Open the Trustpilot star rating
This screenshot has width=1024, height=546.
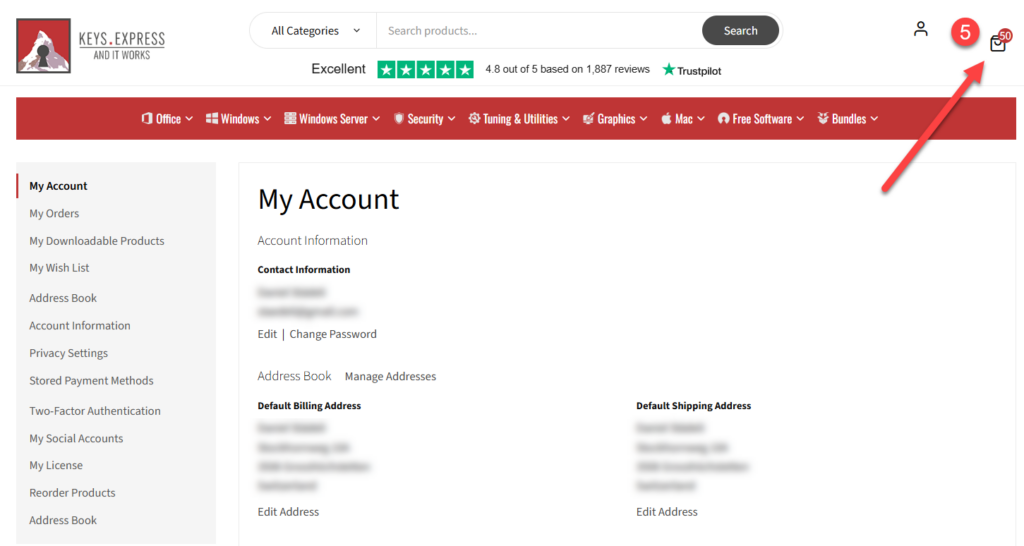[x=425, y=70]
